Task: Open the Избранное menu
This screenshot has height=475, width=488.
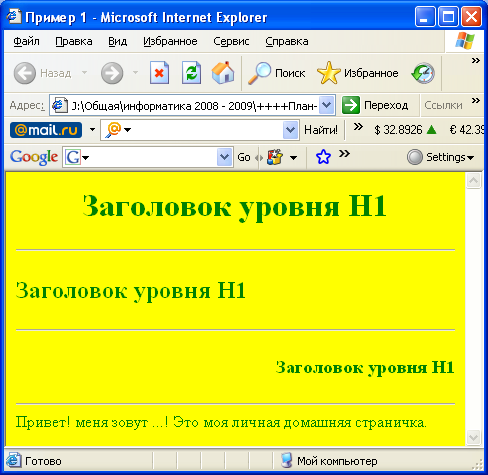Action: [170, 41]
